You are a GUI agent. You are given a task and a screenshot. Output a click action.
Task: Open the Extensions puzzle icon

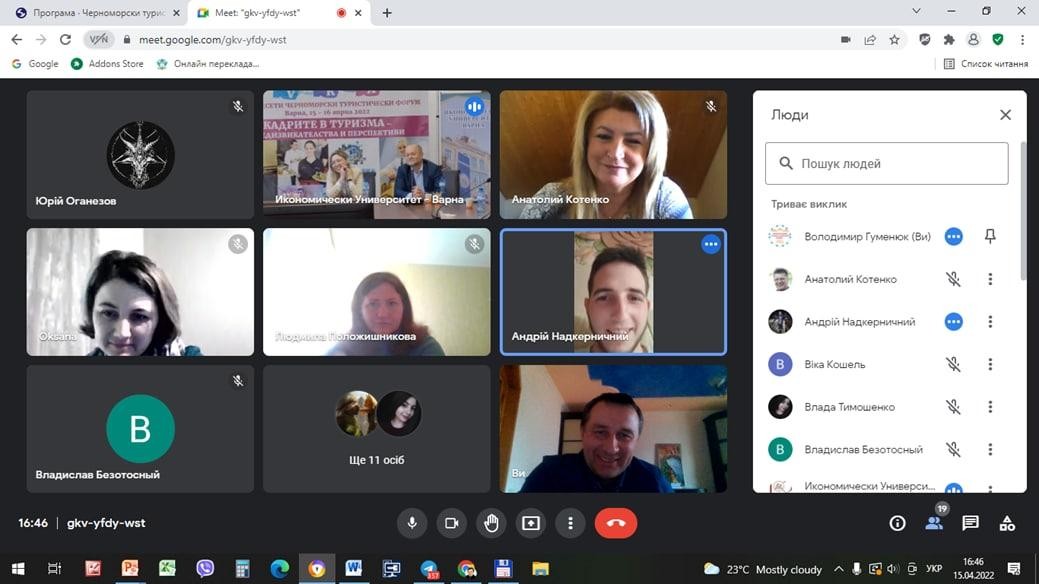coord(949,40)
